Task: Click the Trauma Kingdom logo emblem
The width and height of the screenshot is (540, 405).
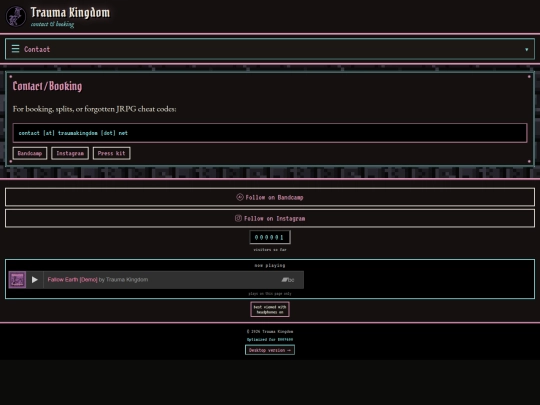Action: (15, 16)
